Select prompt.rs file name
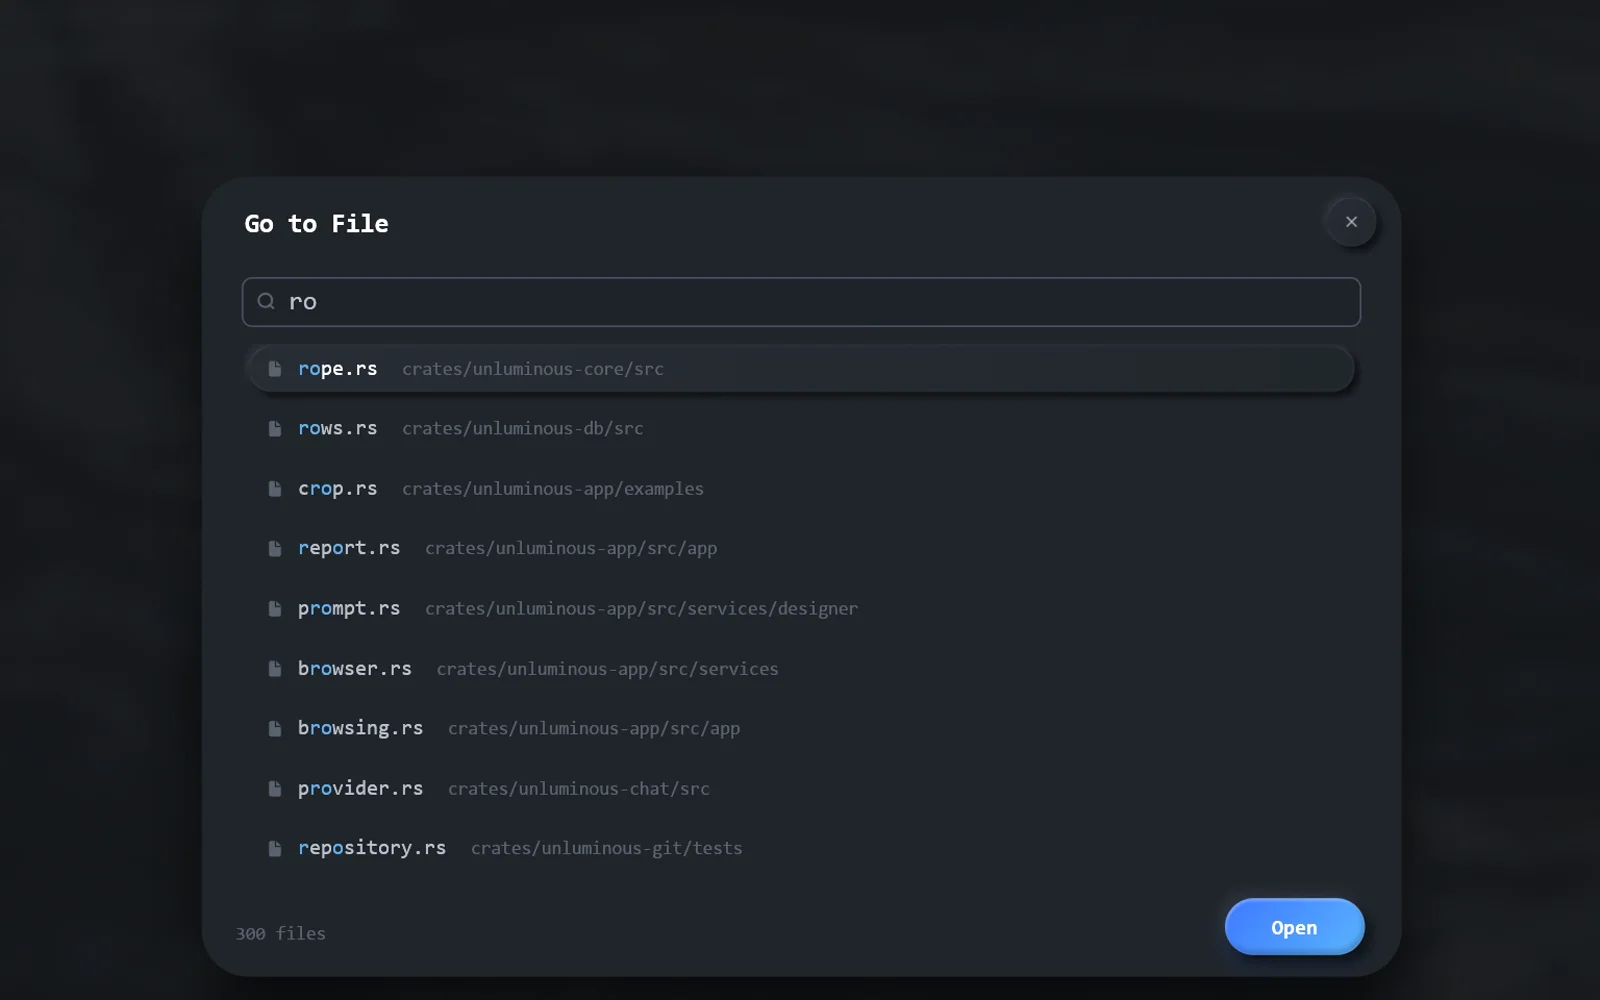1600x1000 pixels. click(x=349, y=608)
